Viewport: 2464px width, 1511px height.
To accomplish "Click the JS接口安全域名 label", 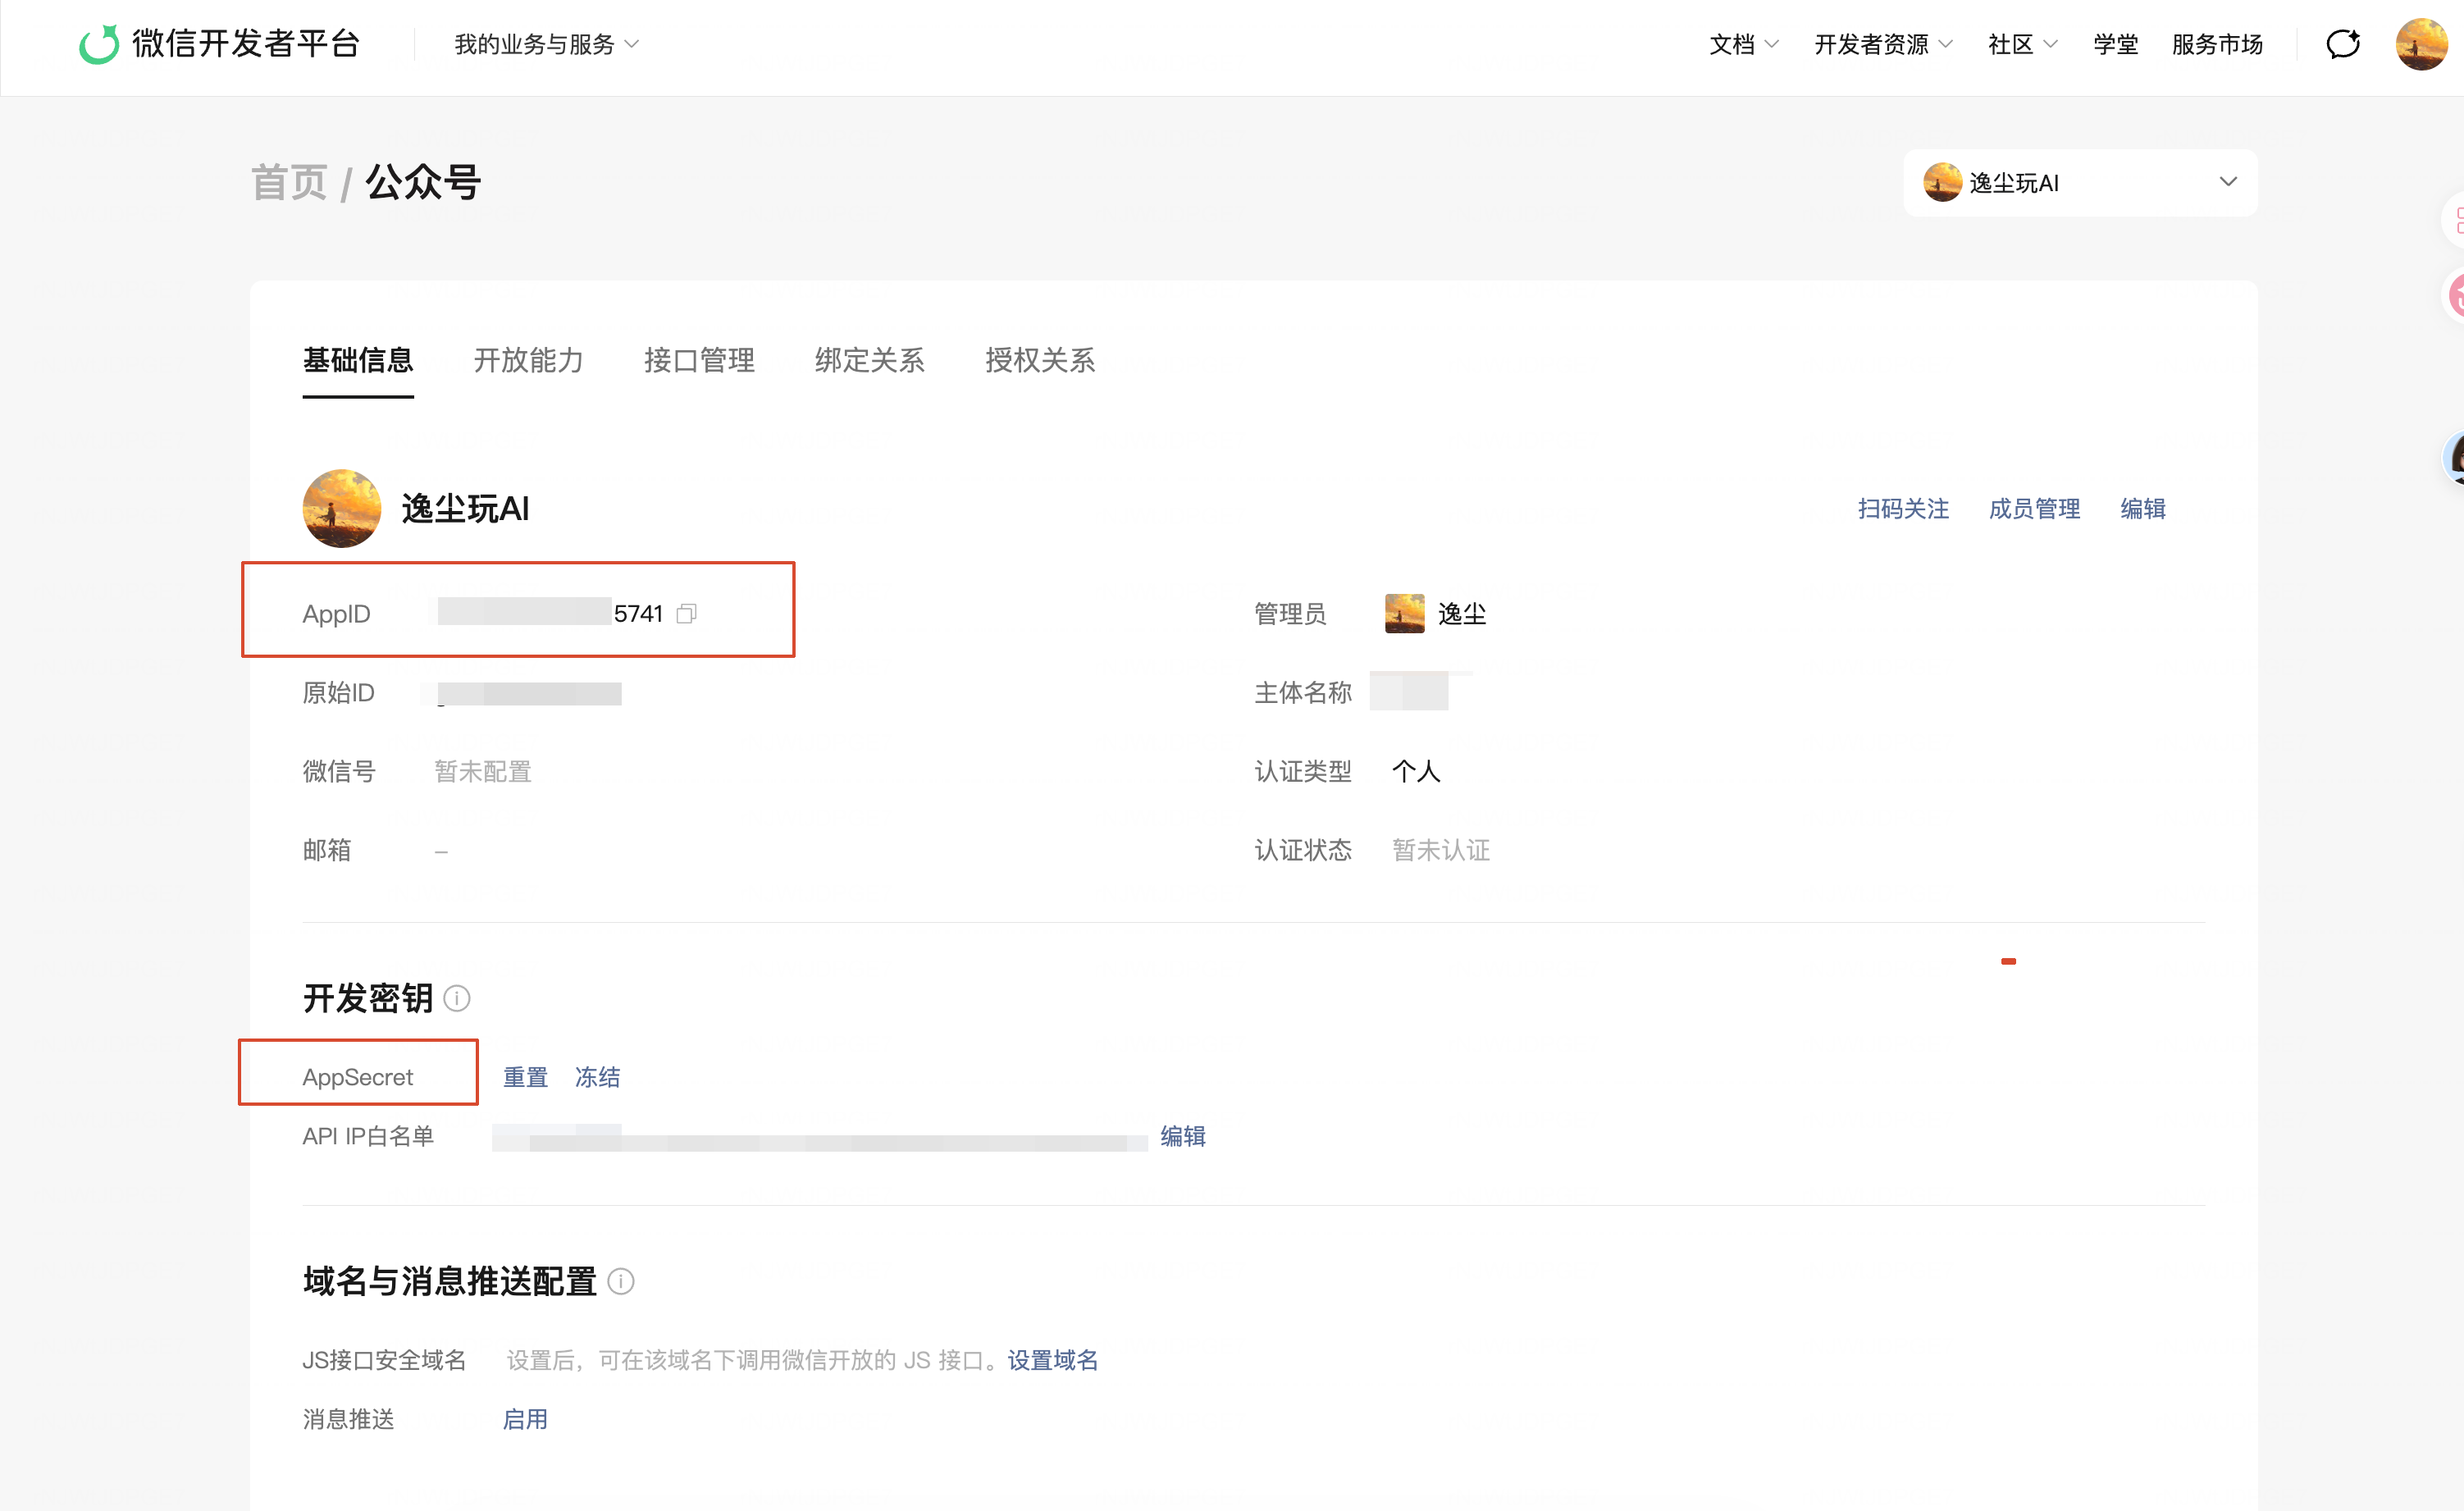I will click(385, 1360).
